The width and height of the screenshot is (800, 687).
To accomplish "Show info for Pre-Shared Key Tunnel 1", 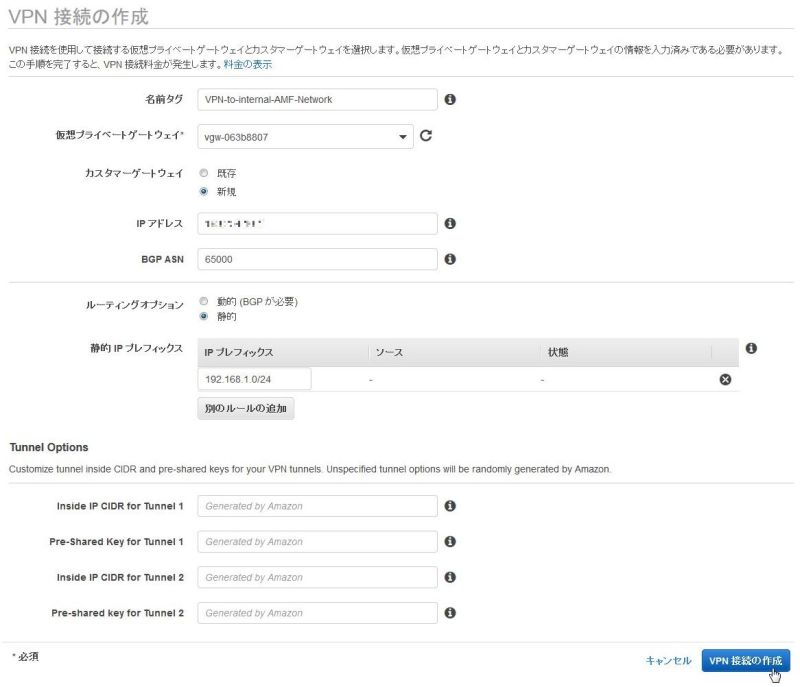I will 450,541.
